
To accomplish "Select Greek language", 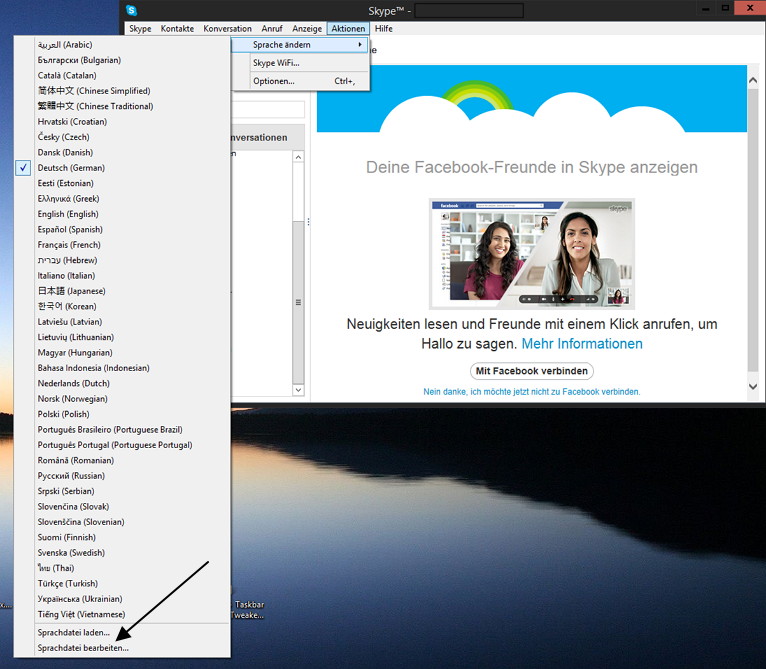I will (x=122, y=198).
